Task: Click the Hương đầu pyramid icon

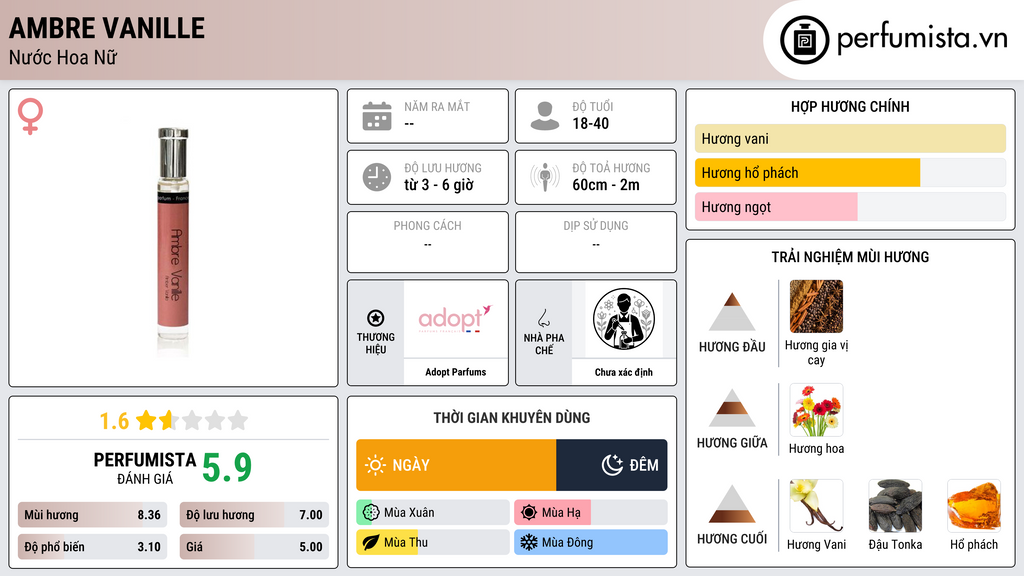Action: pyautogui.click(x=732, y=312)
